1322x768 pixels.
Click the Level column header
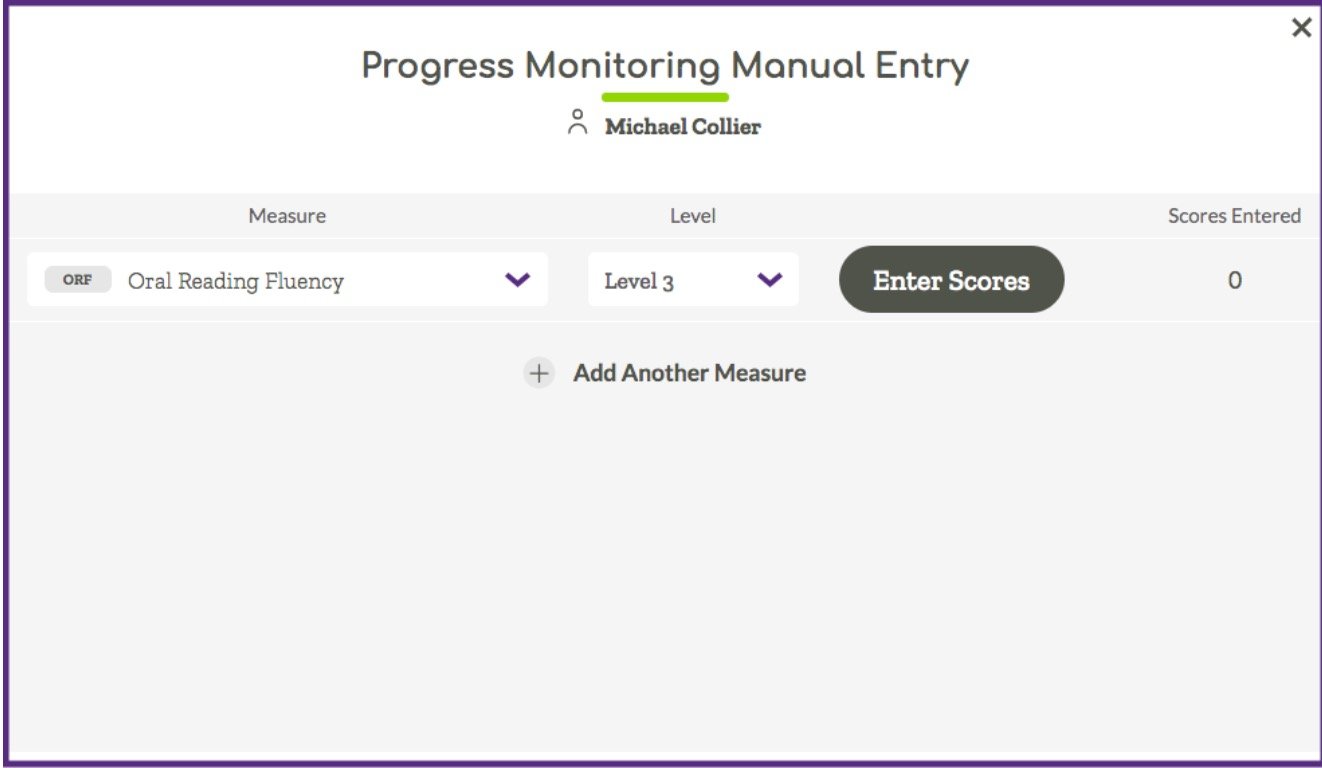[693, 215]
